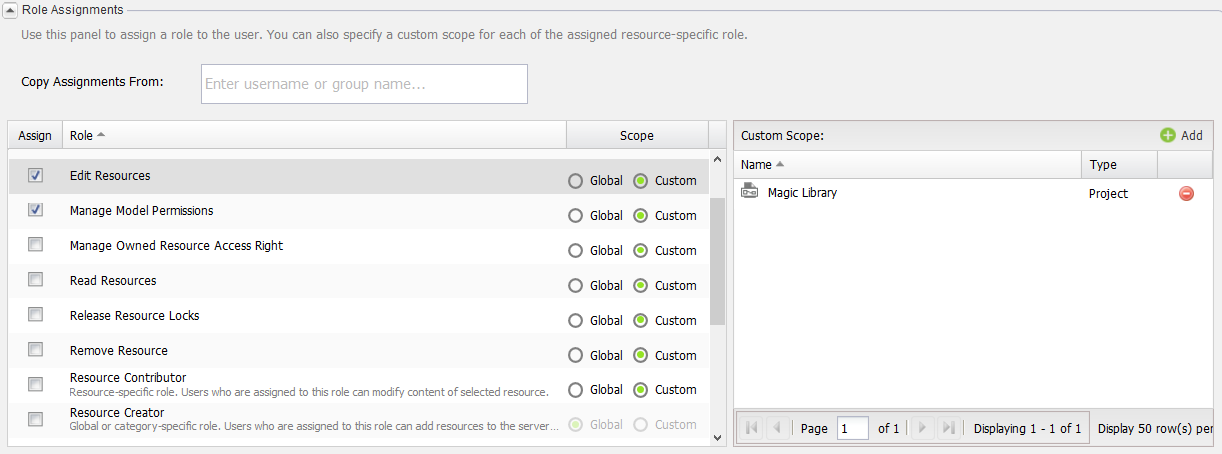This screenshot has height=454, width=1222.
Task: Click the page number field
Action: pyautogui.click(x=852, y=428)
